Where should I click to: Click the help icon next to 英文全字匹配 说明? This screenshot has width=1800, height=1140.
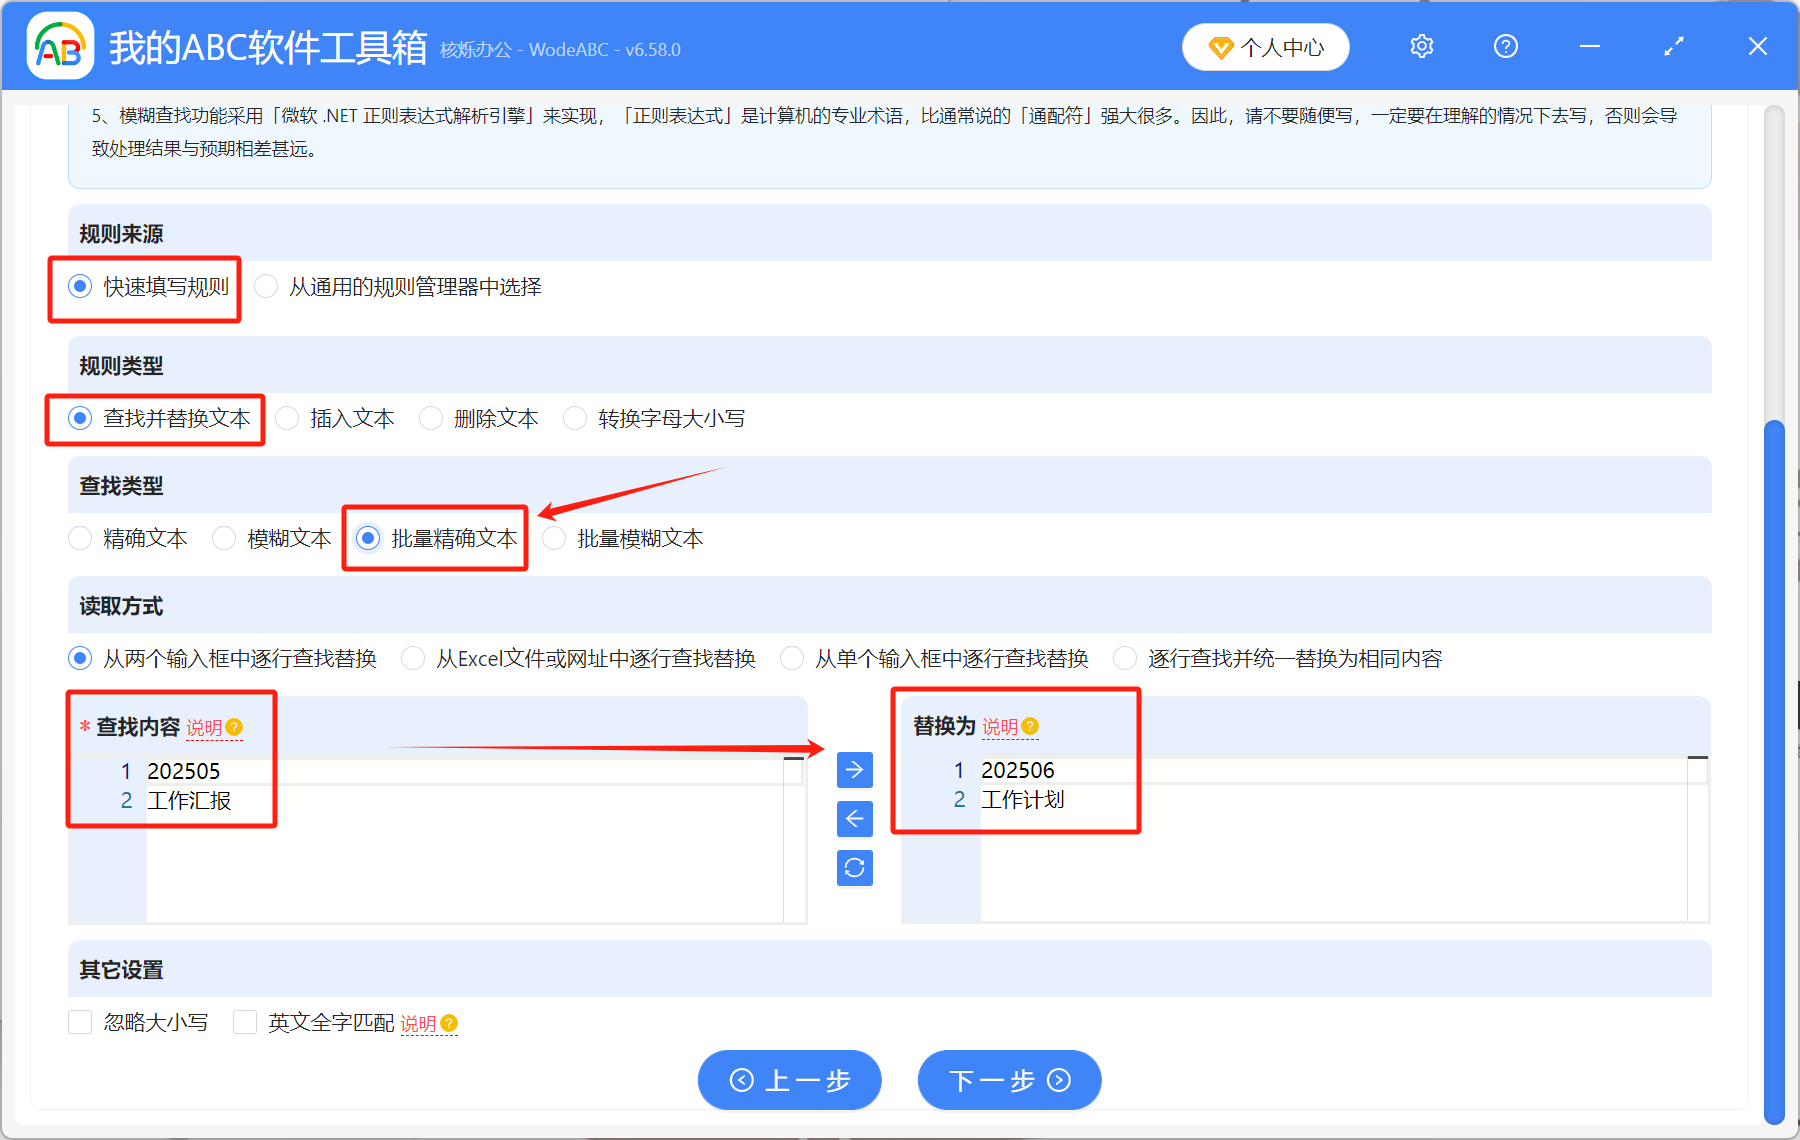pyautogui.click(x=448, y=1023)
